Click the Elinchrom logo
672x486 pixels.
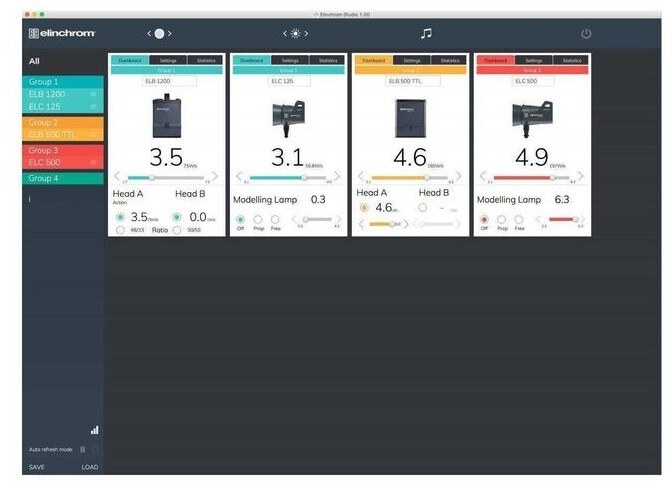click(x=62, y=34)
